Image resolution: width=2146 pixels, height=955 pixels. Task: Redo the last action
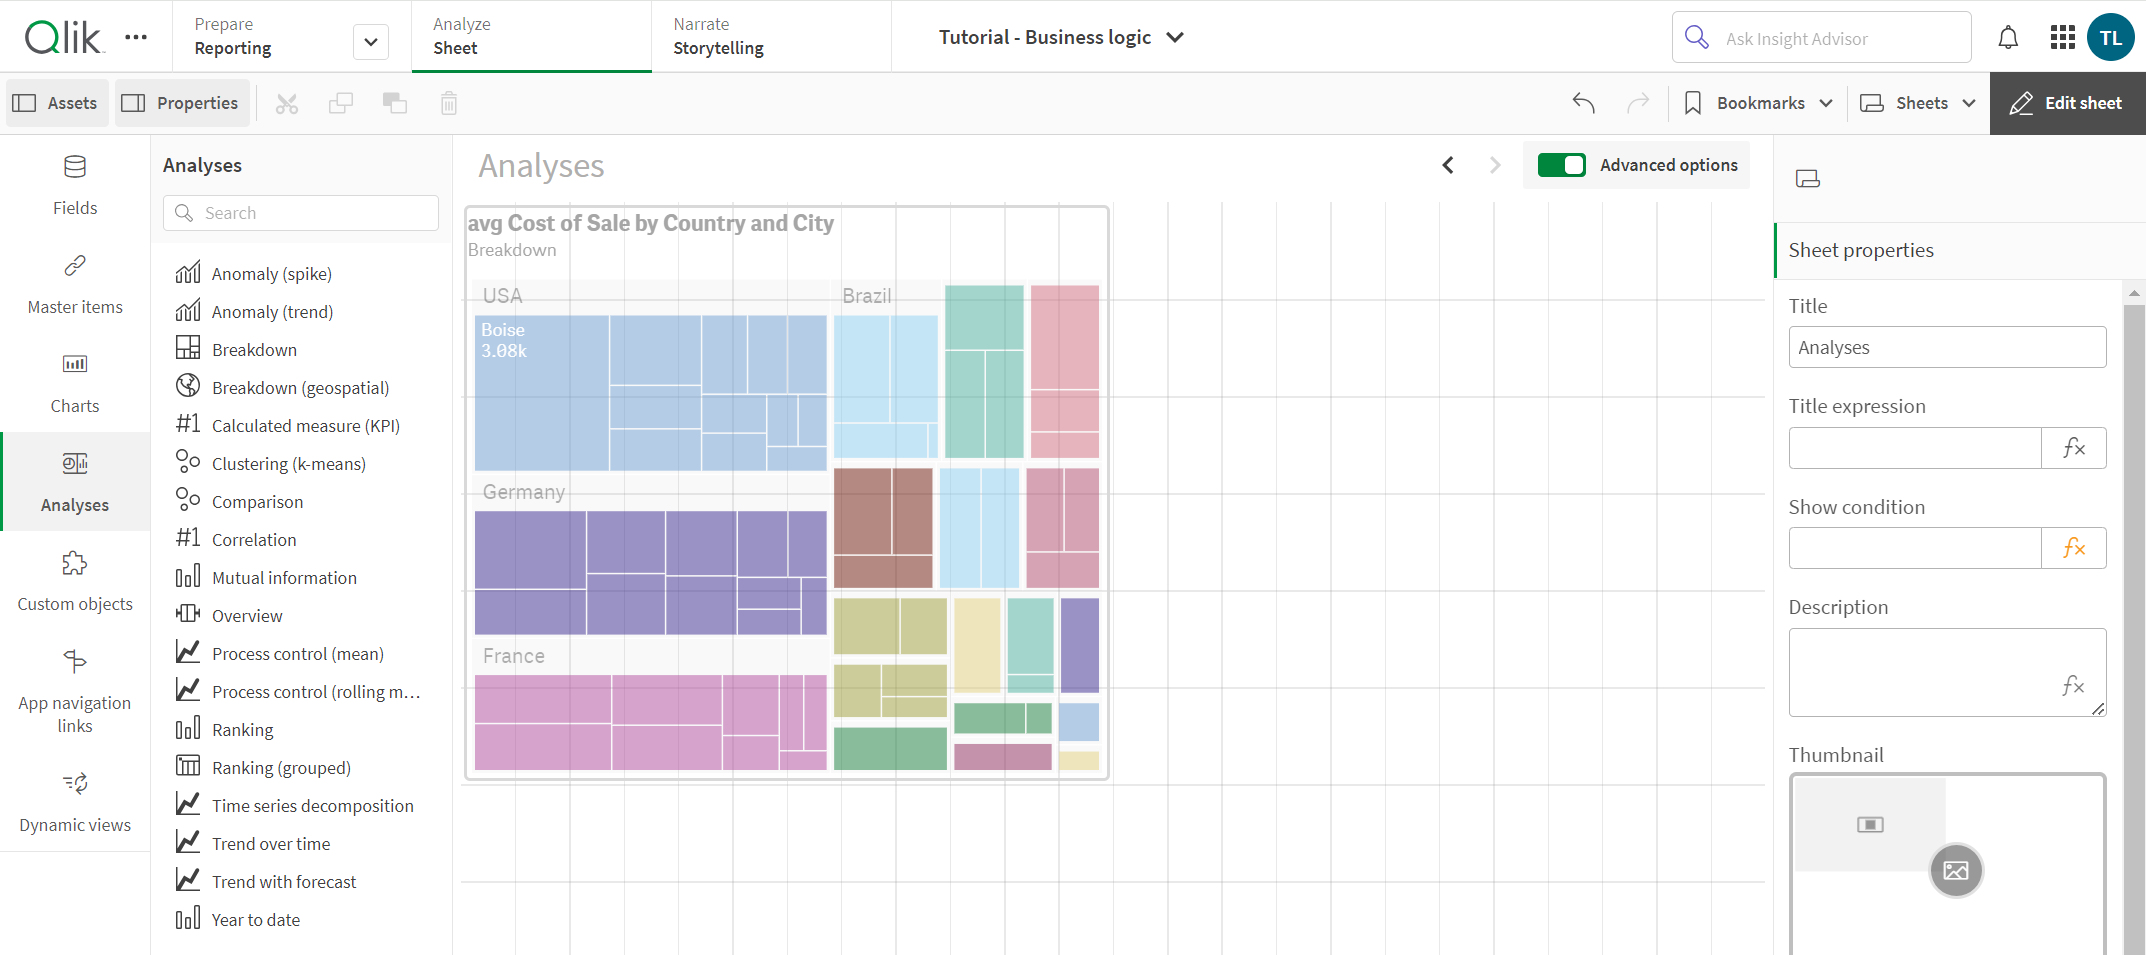coord(1638,103)
